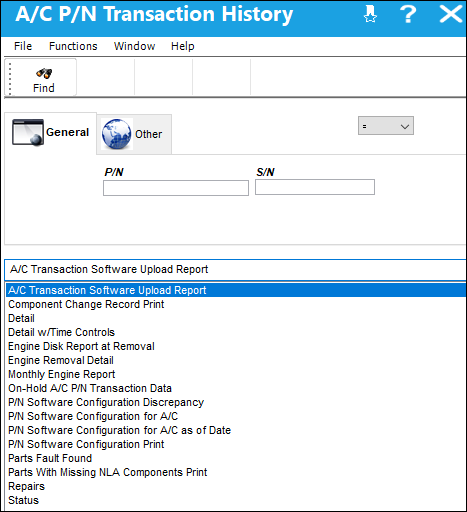This screenshot has height=512, width=467.
Task: Click the General tab window icon
Action: (28, 132)
